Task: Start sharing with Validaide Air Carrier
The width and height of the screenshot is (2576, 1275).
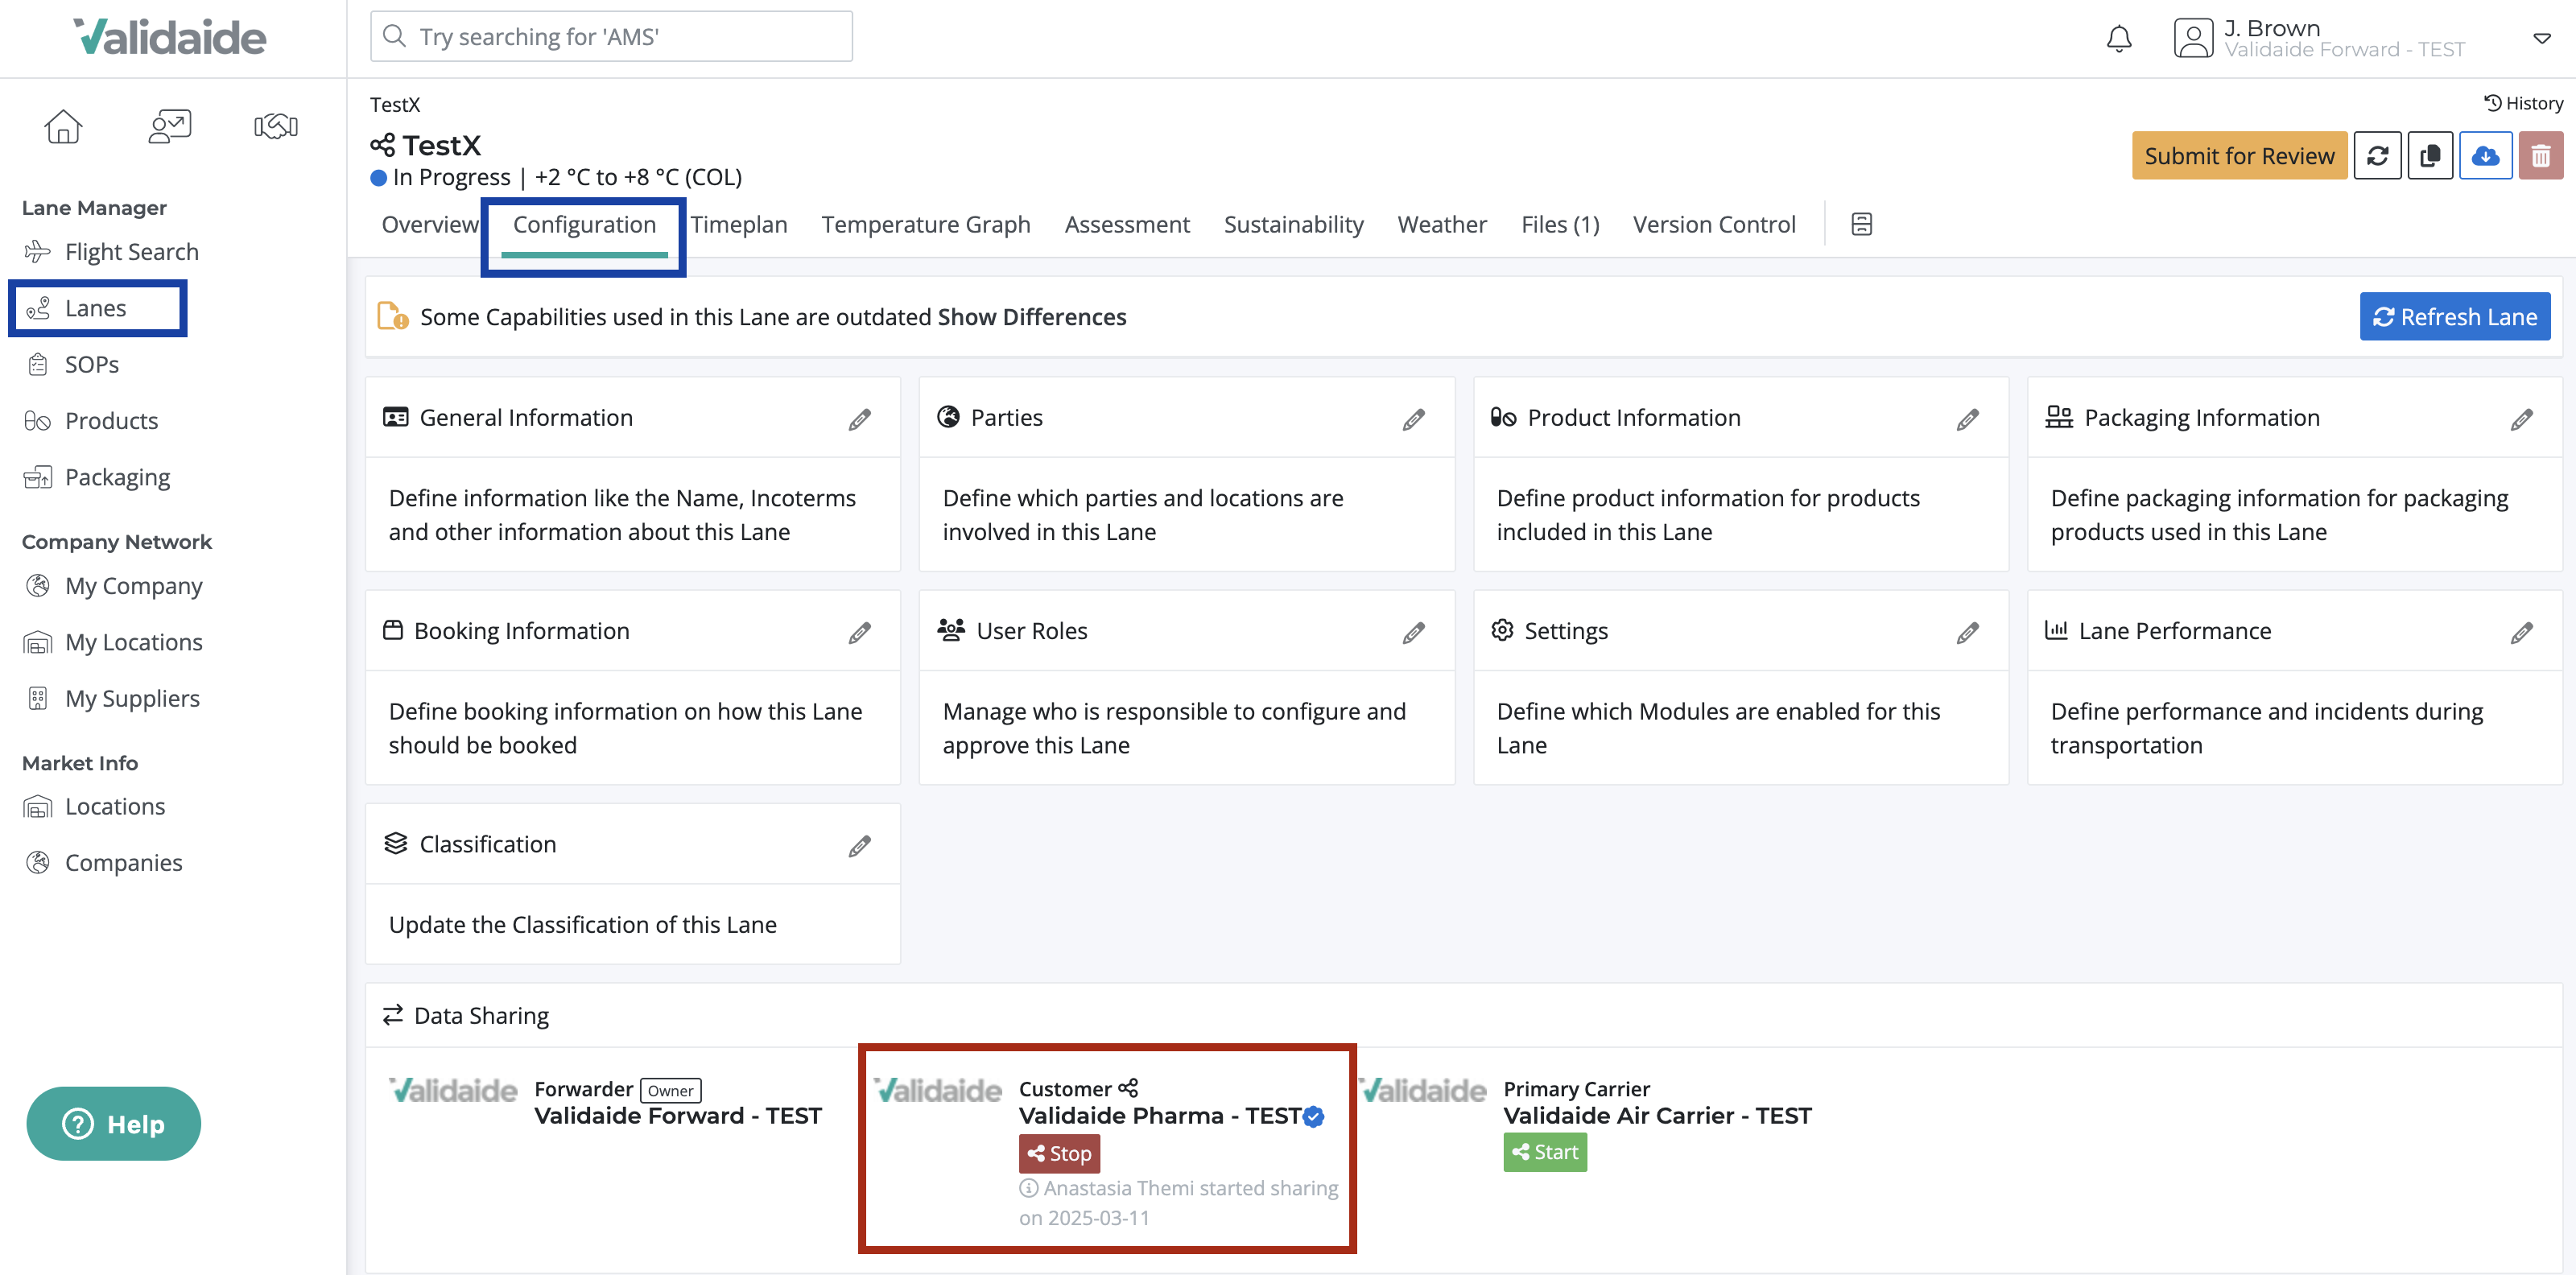Action: 1544,1152
